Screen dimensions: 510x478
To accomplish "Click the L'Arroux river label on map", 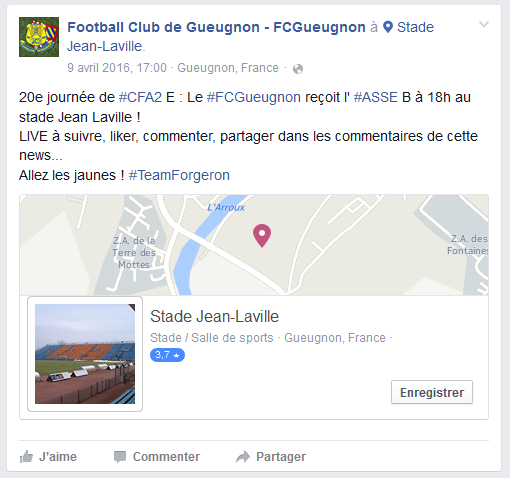I will coord(226,208).
